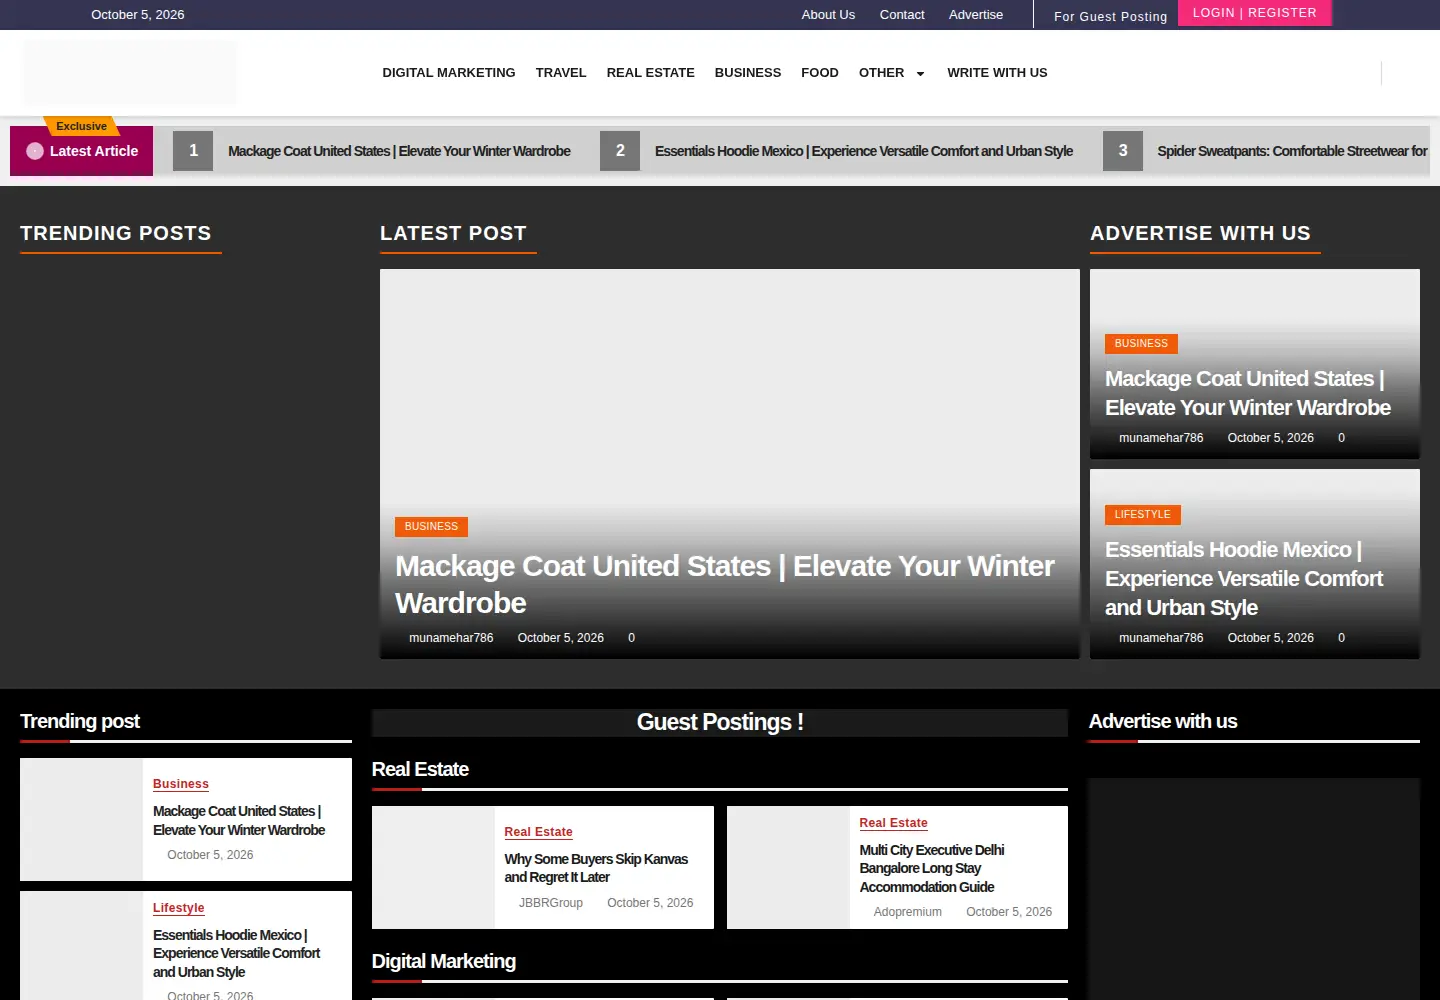Expand the OTHER menu dropdown arrow
1440x1000 pixels.
[x=920, y=73]
